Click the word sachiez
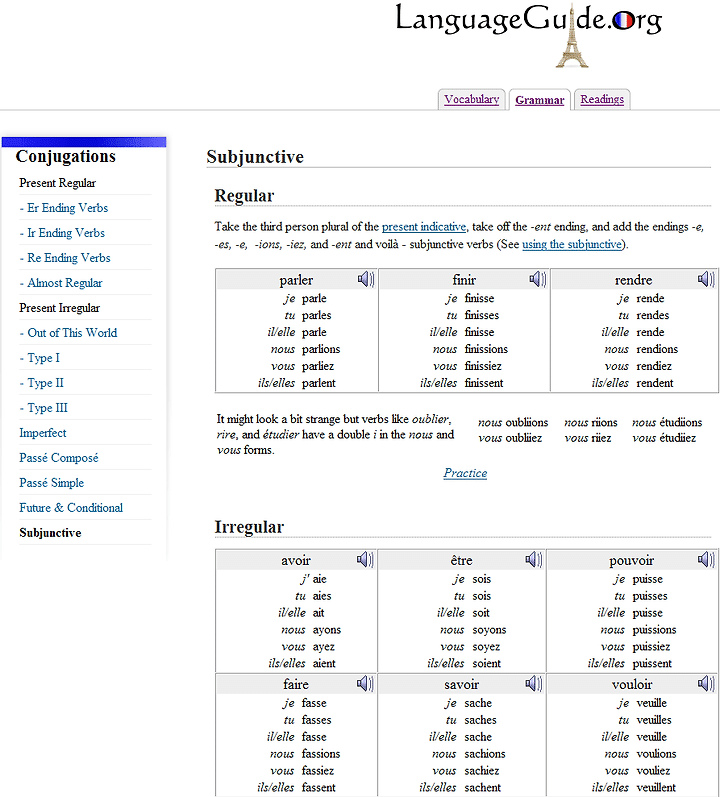 pos(482,771)
